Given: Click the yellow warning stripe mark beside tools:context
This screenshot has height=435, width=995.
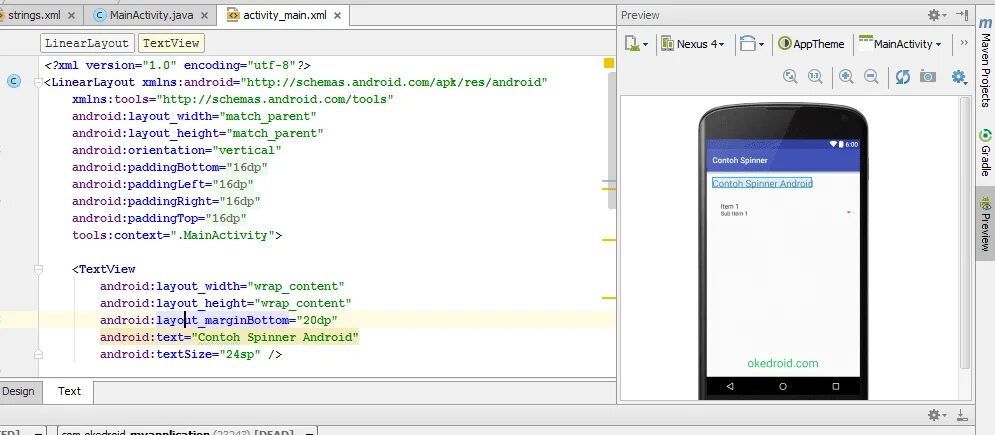Looking at the screenshot, I should tap(609, 240).
